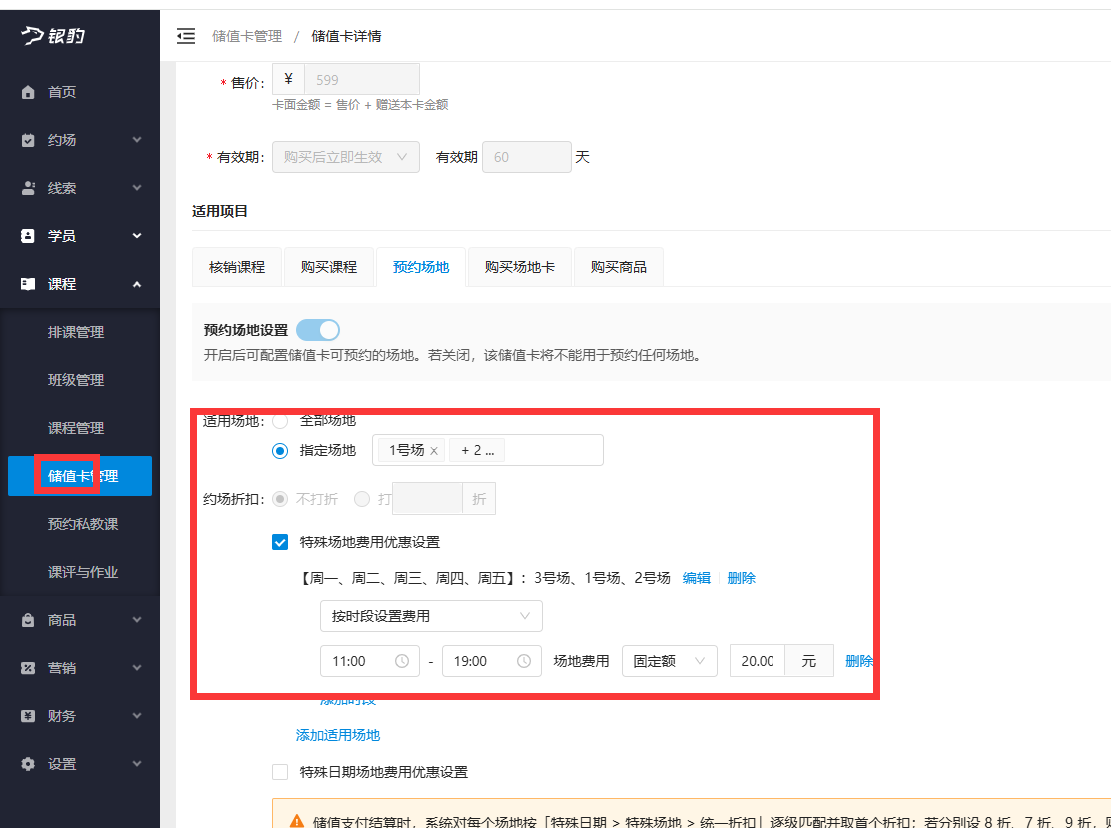
Task: Switch to the 购买场地卡 tab
Action: click(x=519, y=266)
